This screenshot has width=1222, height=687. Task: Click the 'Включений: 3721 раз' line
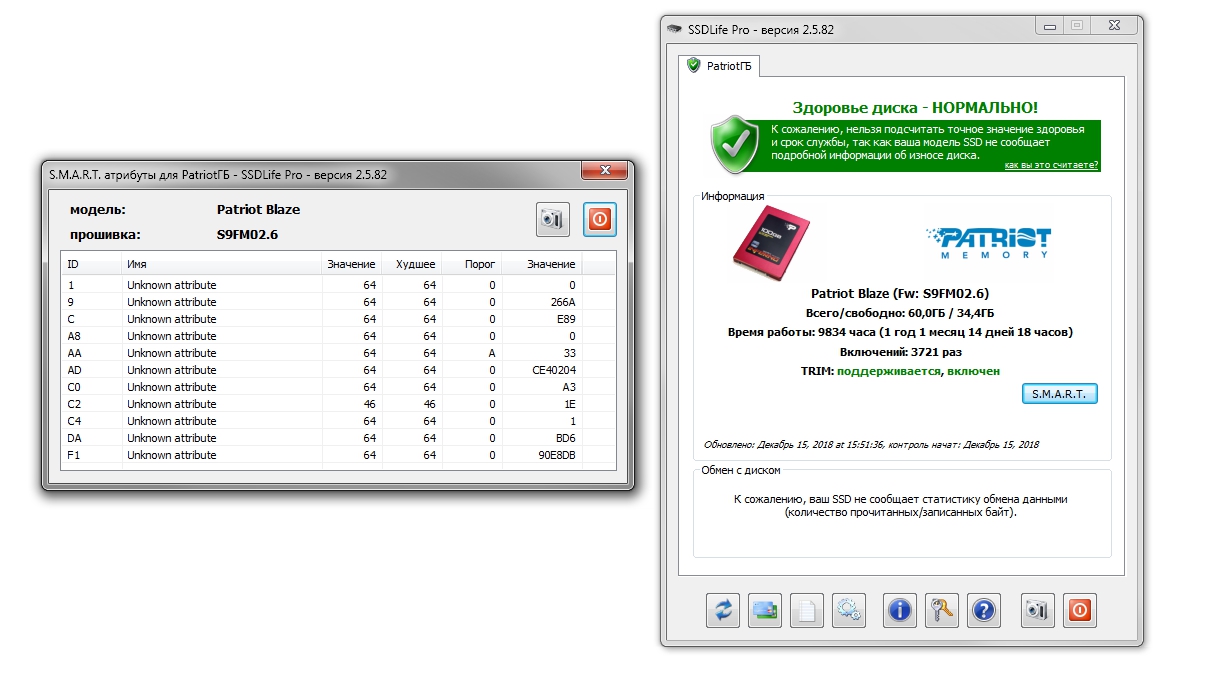click(x=901, y=351)
